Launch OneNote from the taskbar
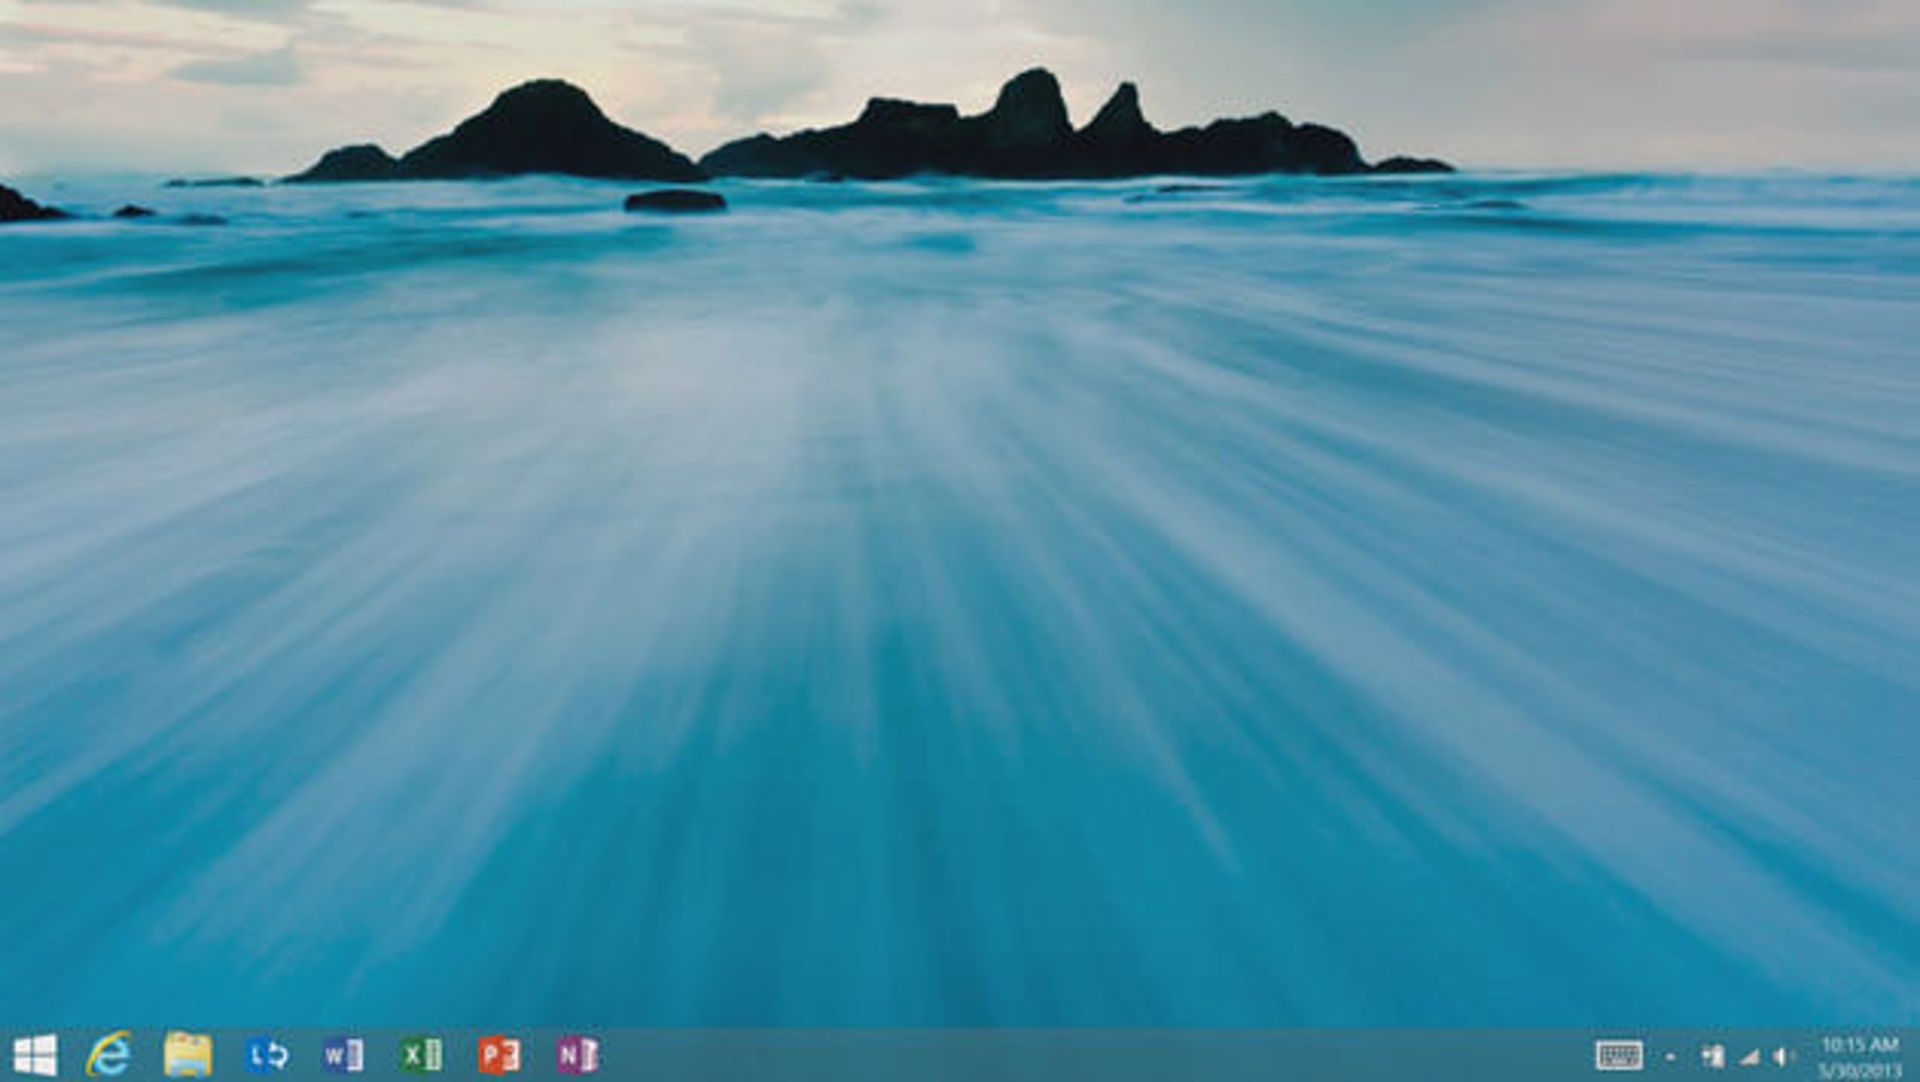Image resolution: width=1920 pixels, height=1082 pixels. (x=577, y=1055)
